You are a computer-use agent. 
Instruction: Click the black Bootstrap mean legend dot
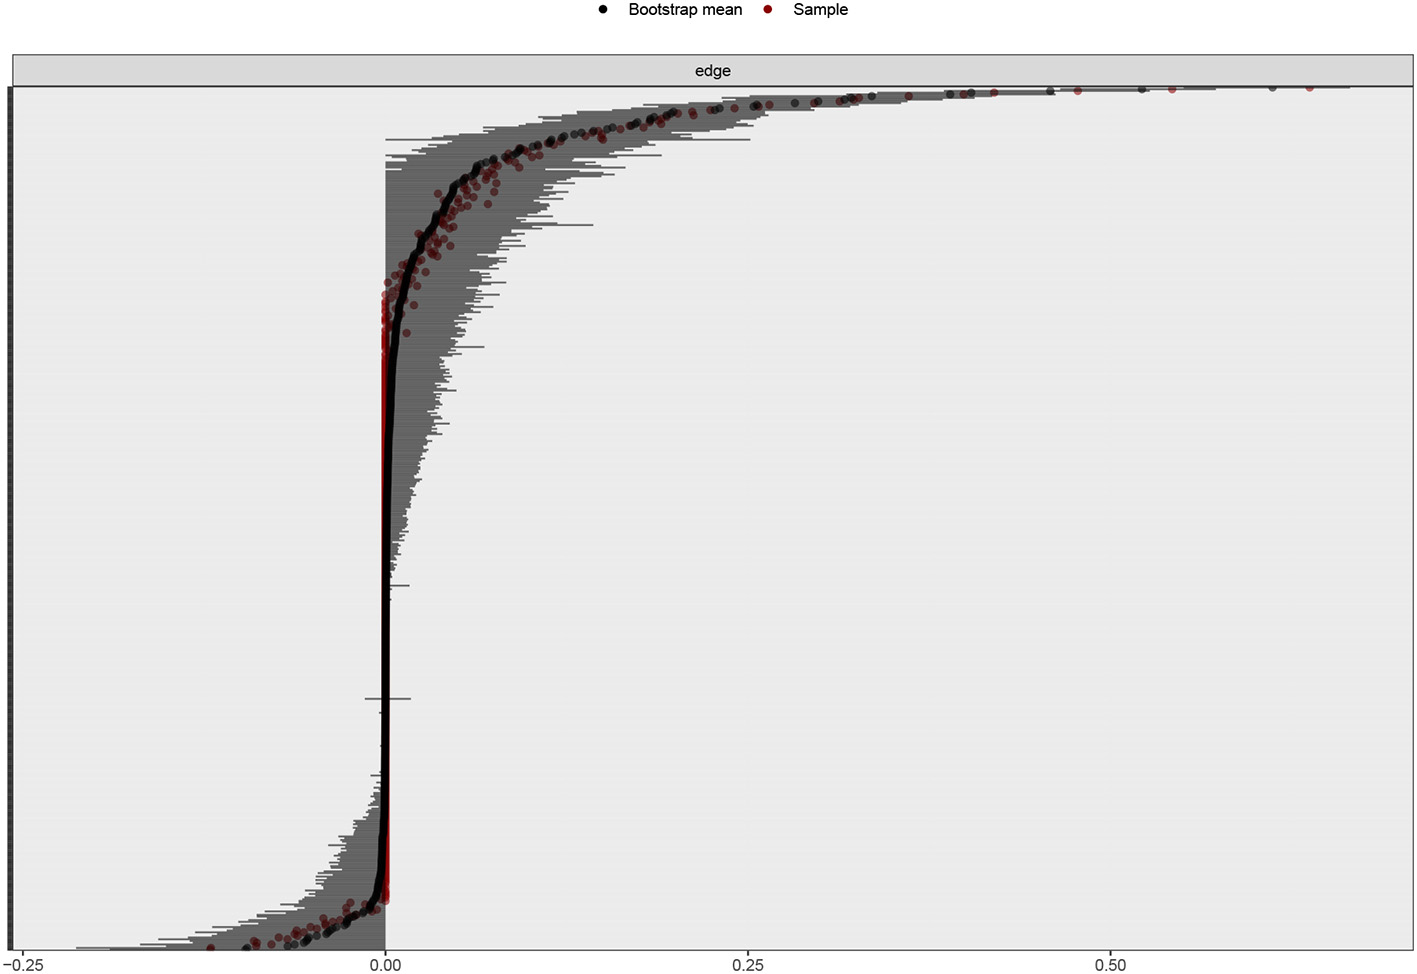[603, 10]
